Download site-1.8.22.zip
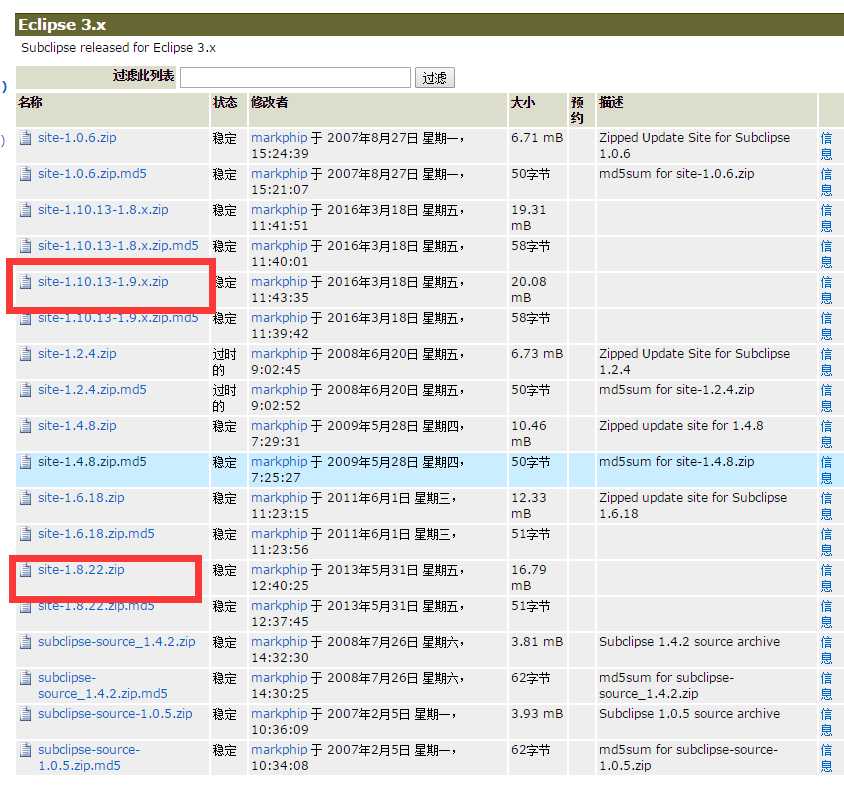This screenshot has width=844, height=796. (x=81, y=570)
